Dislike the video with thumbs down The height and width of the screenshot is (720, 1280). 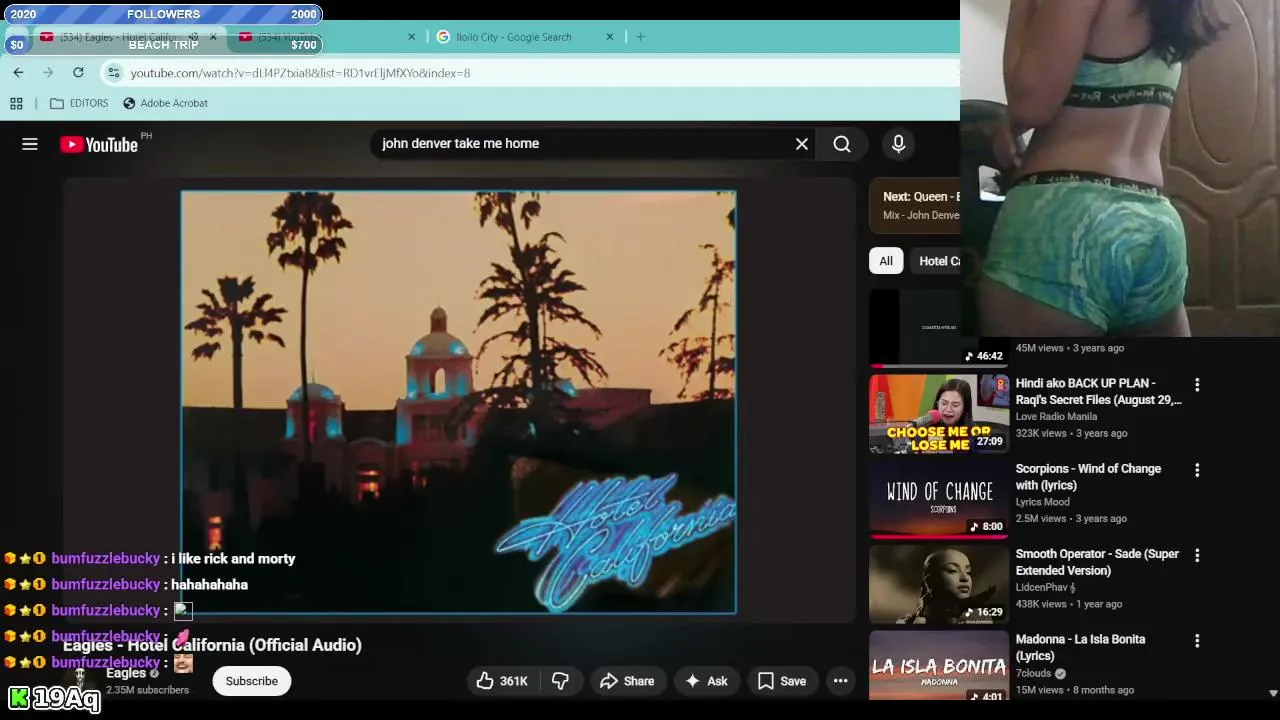560,681
